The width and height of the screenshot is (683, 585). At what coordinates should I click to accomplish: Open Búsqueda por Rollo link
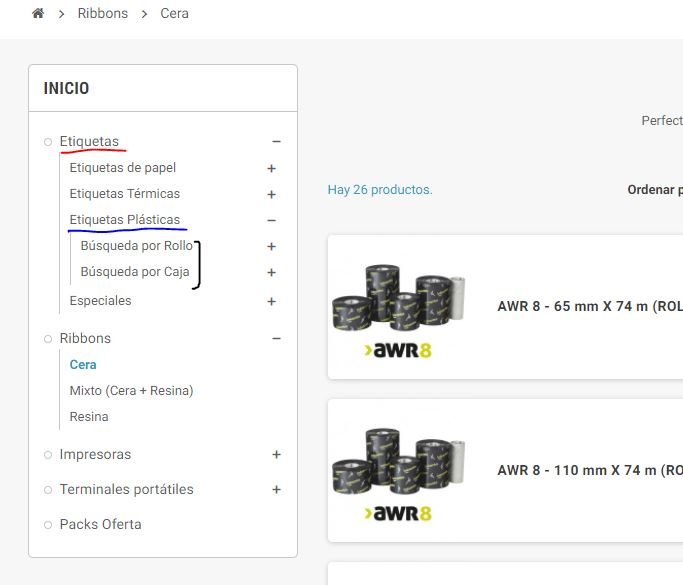[x=136, y=246]
